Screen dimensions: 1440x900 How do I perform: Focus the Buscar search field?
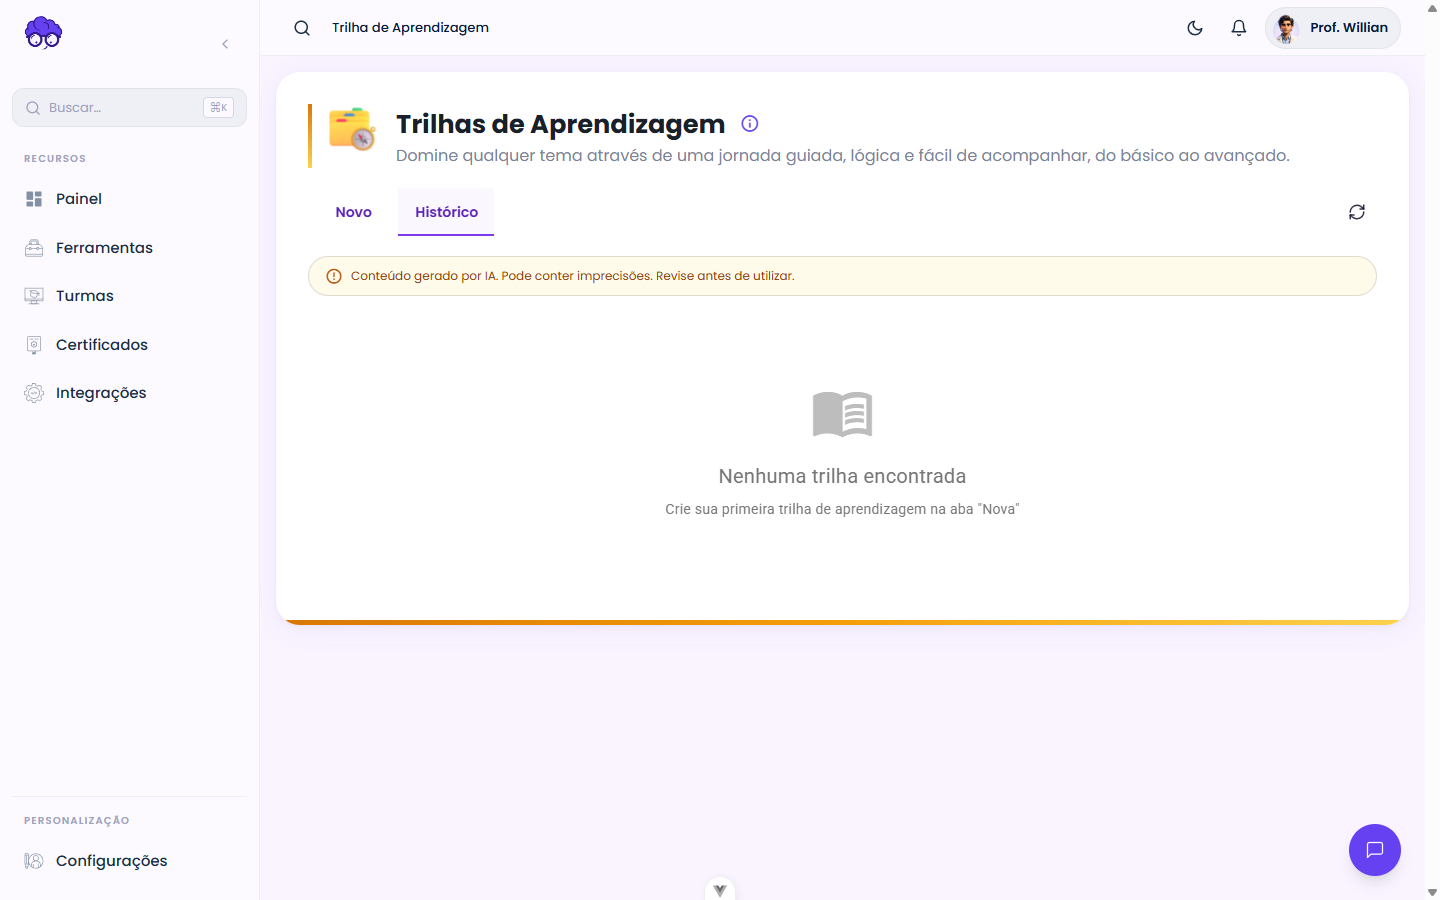(129, 107)
